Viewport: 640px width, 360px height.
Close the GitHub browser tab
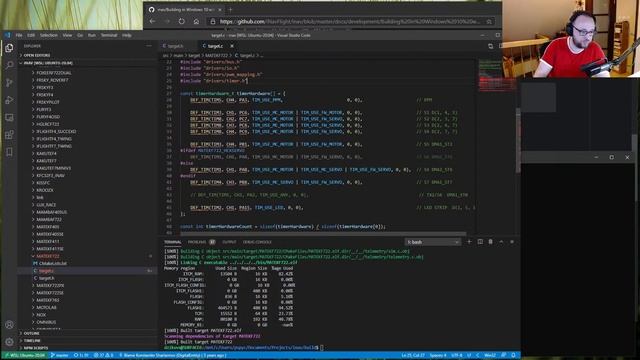click(x=220, y=9)
